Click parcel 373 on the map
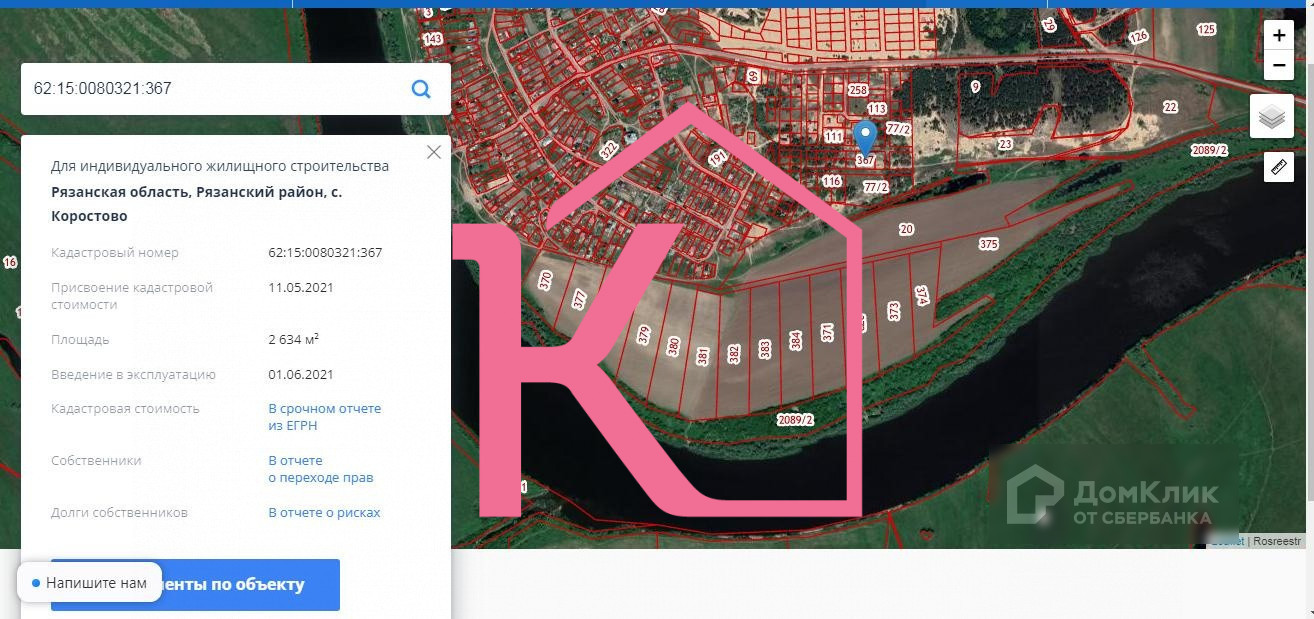 894,311
